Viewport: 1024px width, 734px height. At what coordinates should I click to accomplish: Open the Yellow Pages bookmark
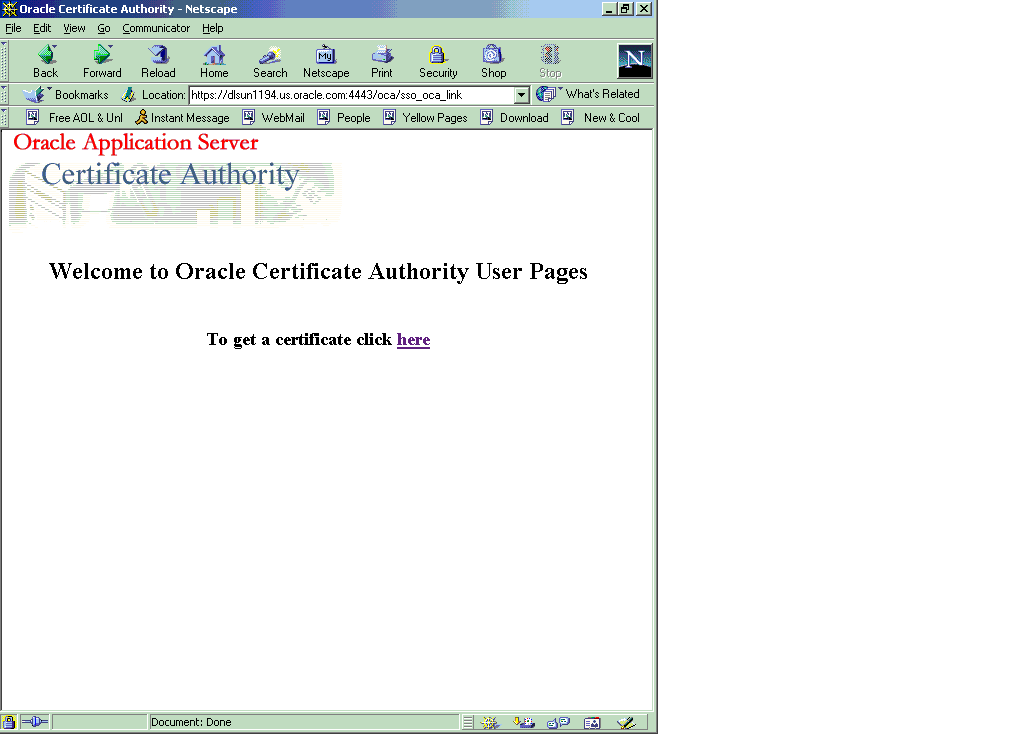pyautogui.click(x=426, y=118)
